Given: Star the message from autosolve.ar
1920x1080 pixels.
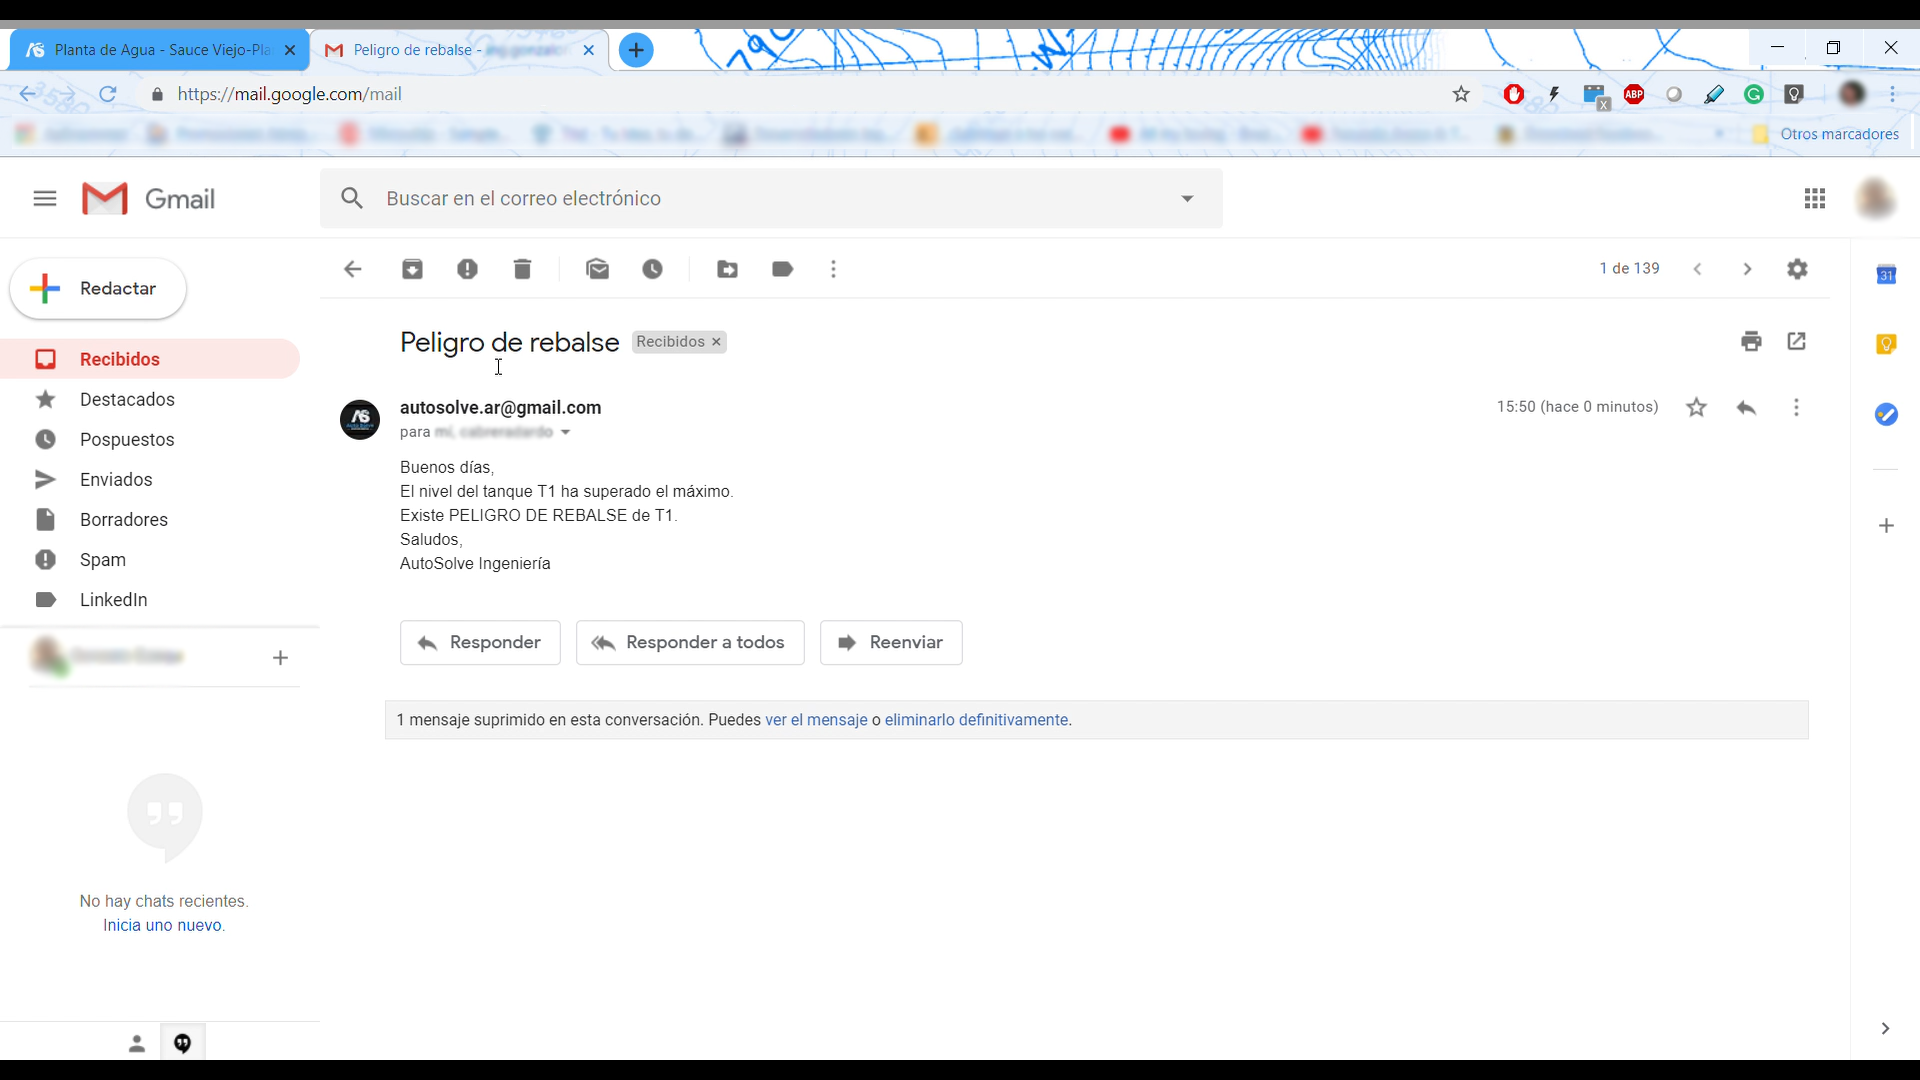Looking at the screenshot, I should click(1696, 407).
